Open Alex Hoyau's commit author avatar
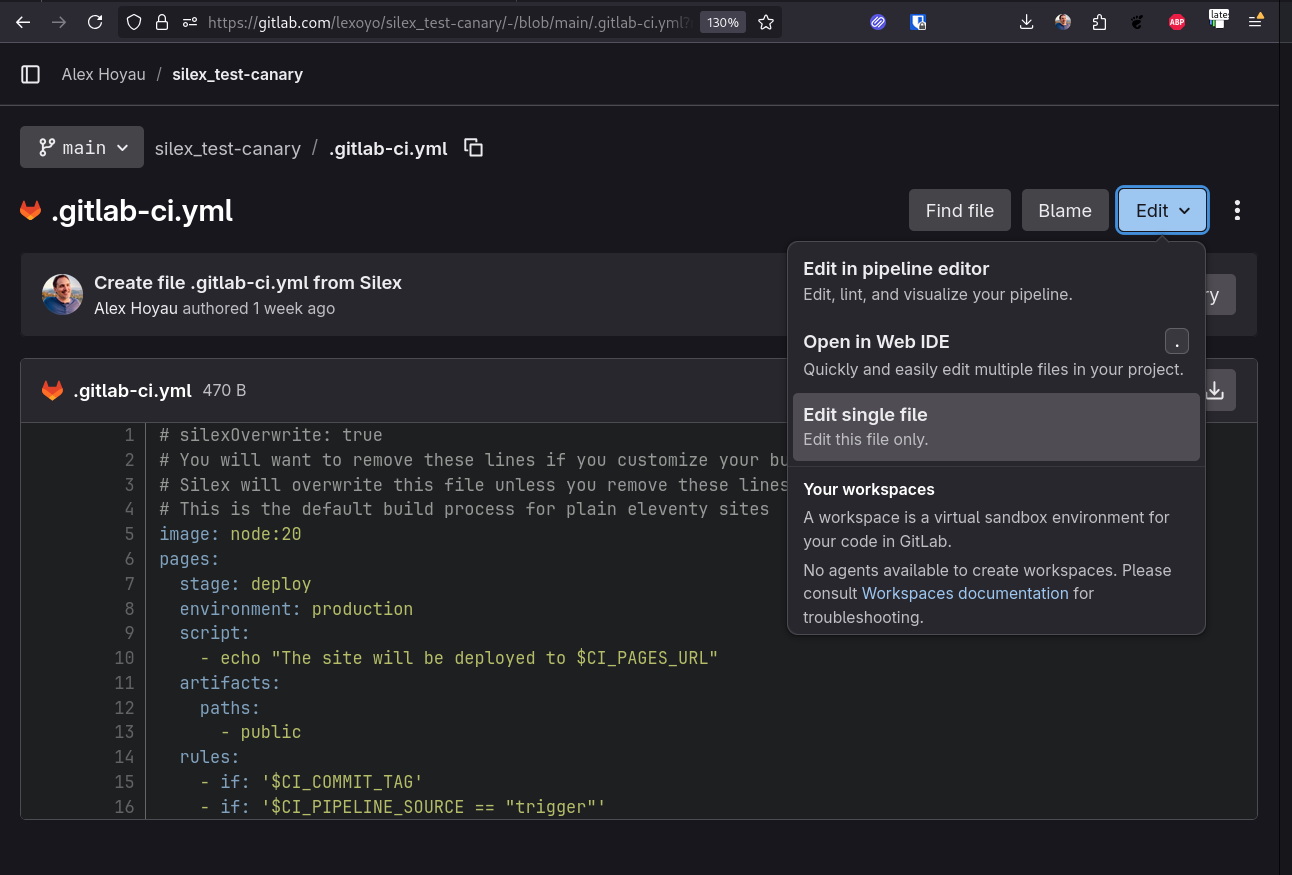1292x875 pixels. (62, 295)
